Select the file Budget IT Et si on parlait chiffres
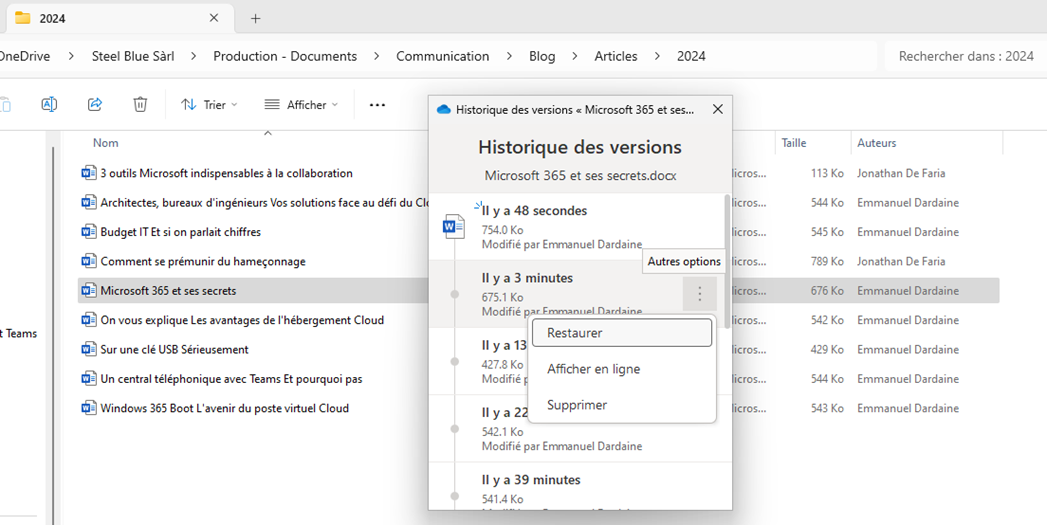This screenshot has height=525, width=1047. click(x=180, y=232)
